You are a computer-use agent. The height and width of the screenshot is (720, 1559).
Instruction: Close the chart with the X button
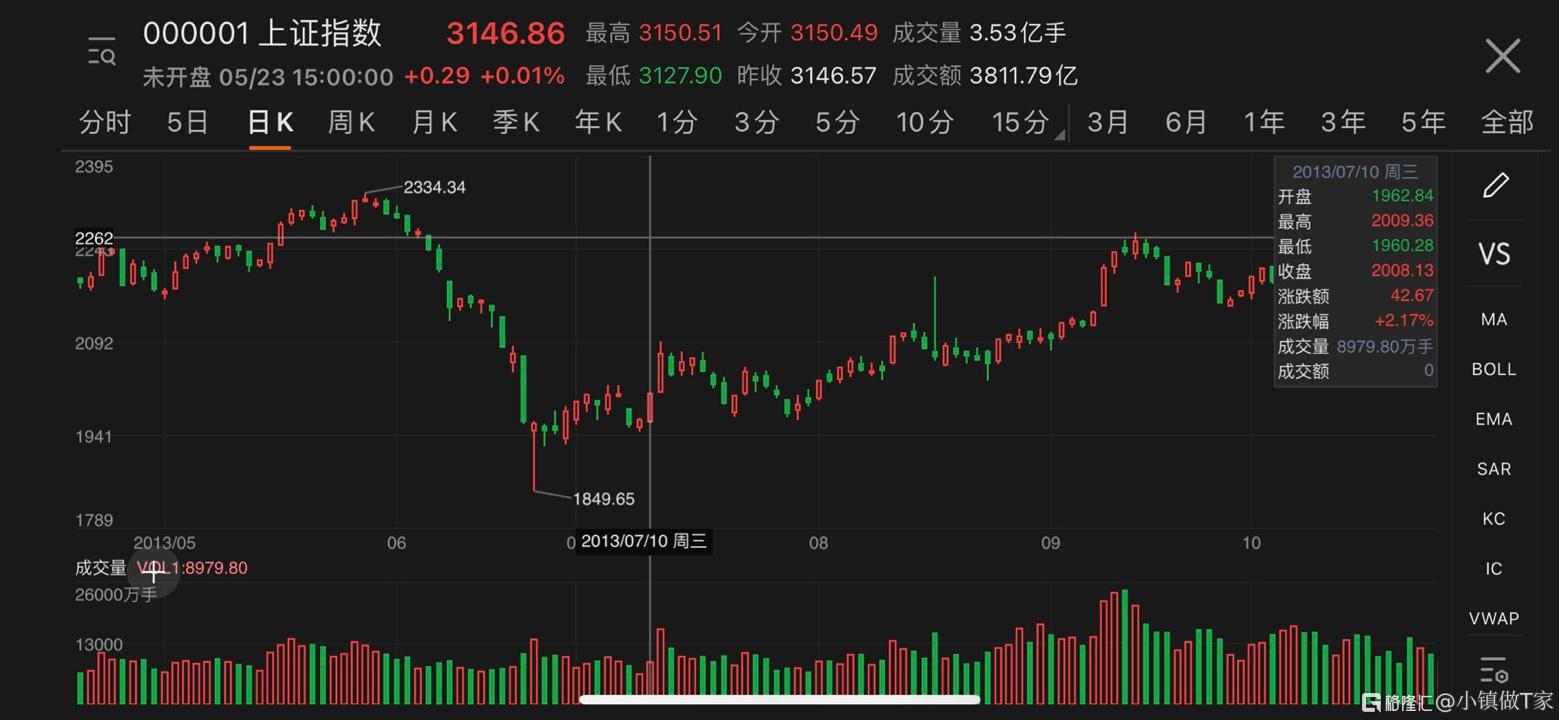tap(1502, 56)
